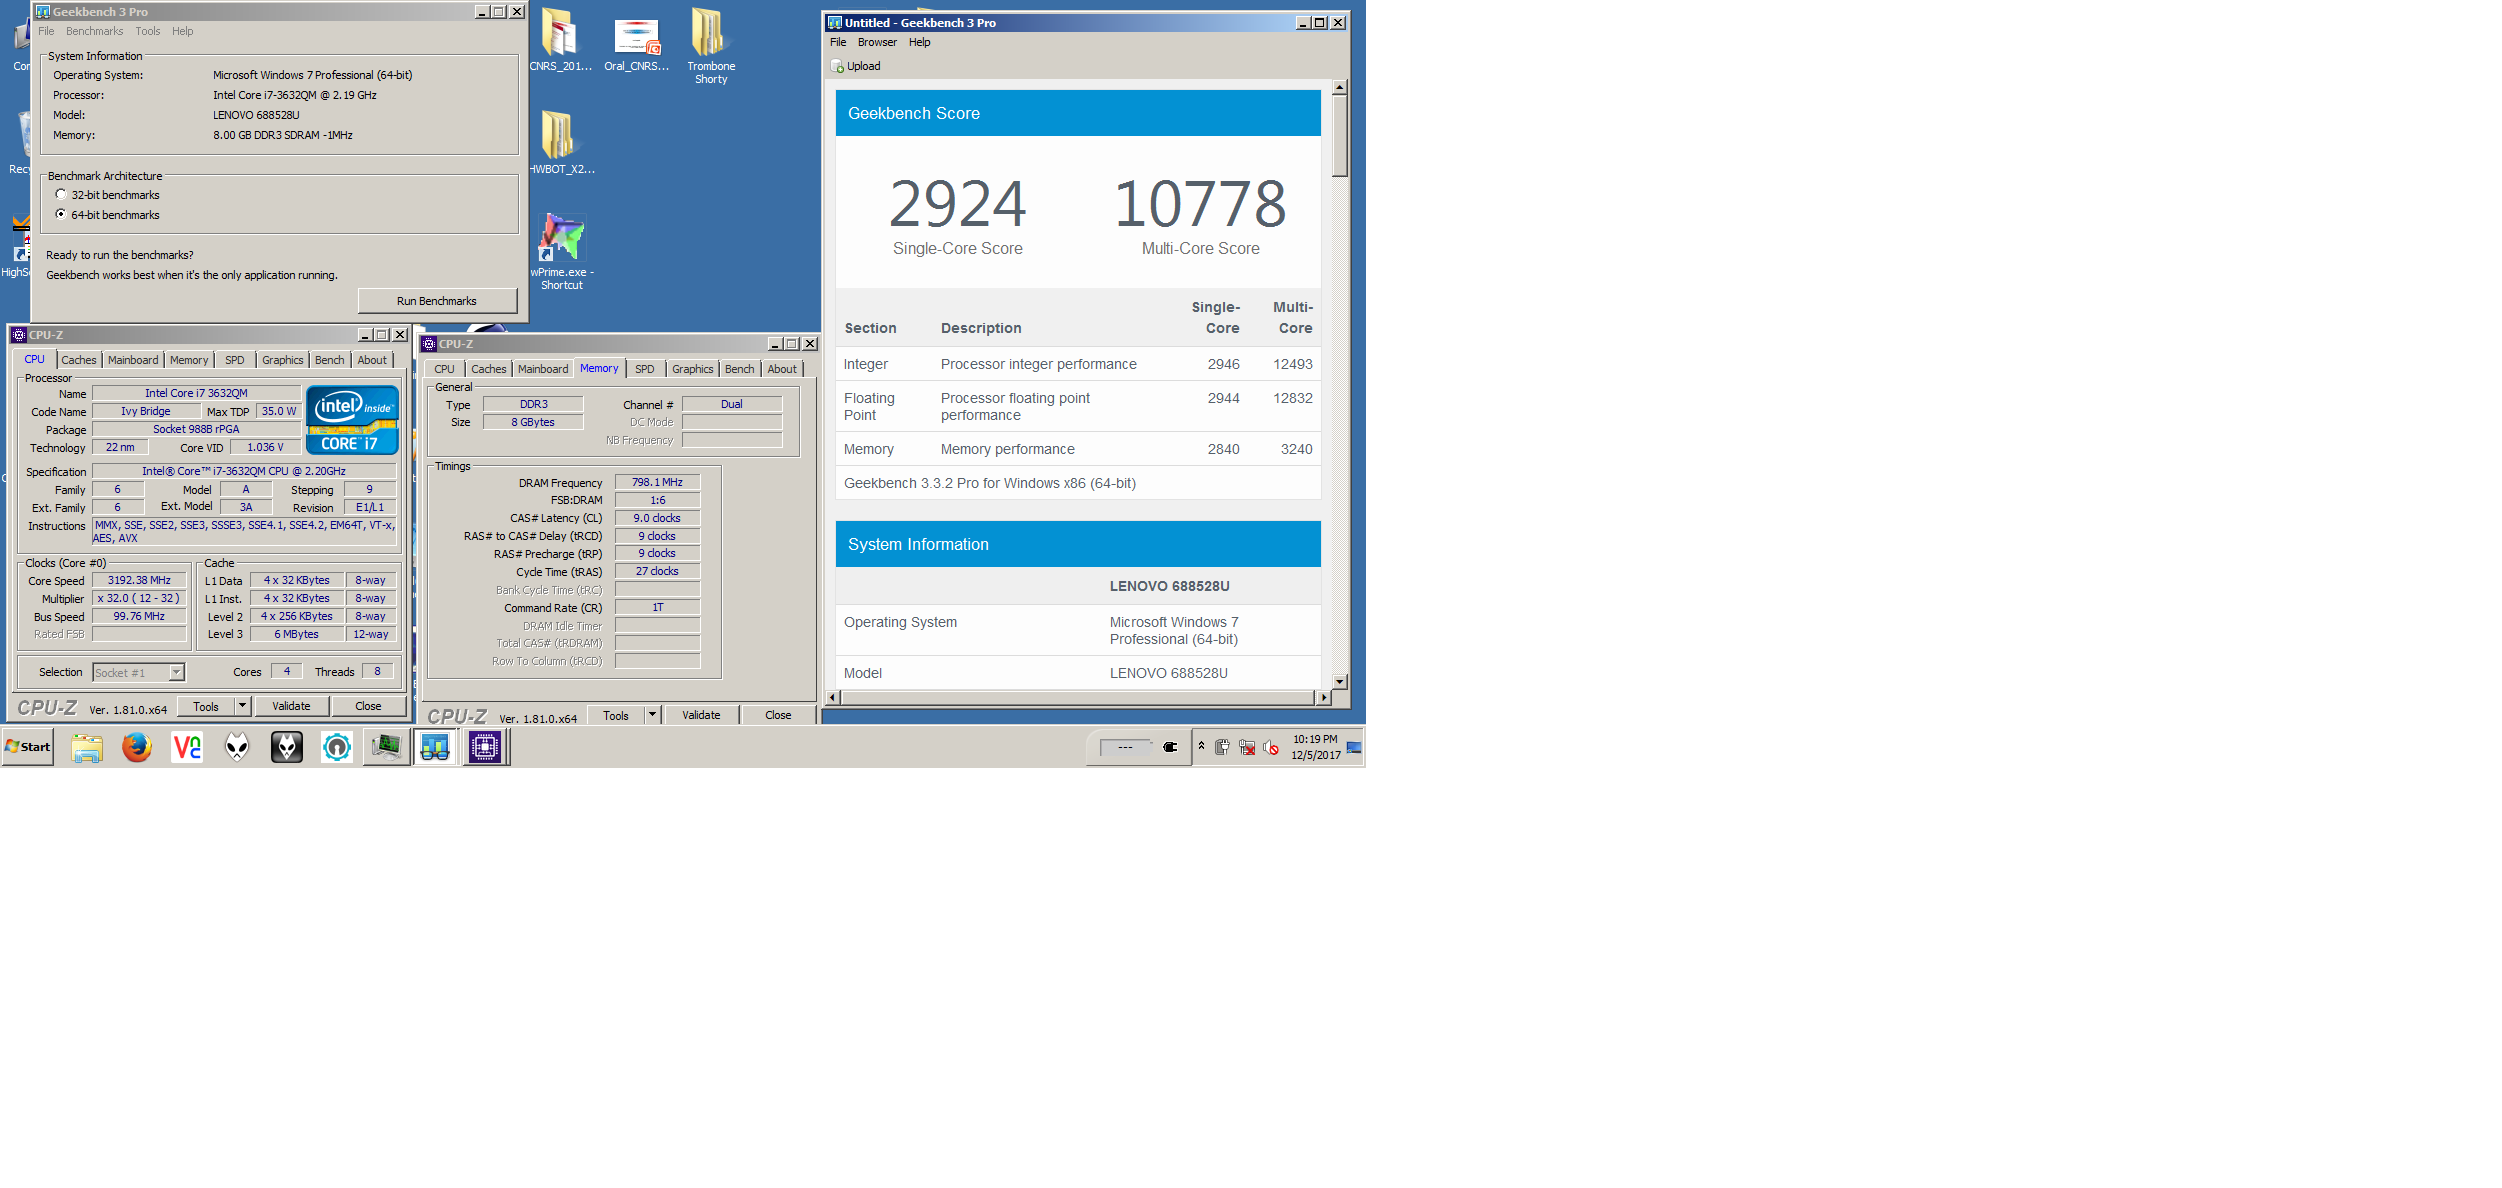Switch to Geekbench taskbar button
The image size is (2502, 1188).
click(435, 747)
